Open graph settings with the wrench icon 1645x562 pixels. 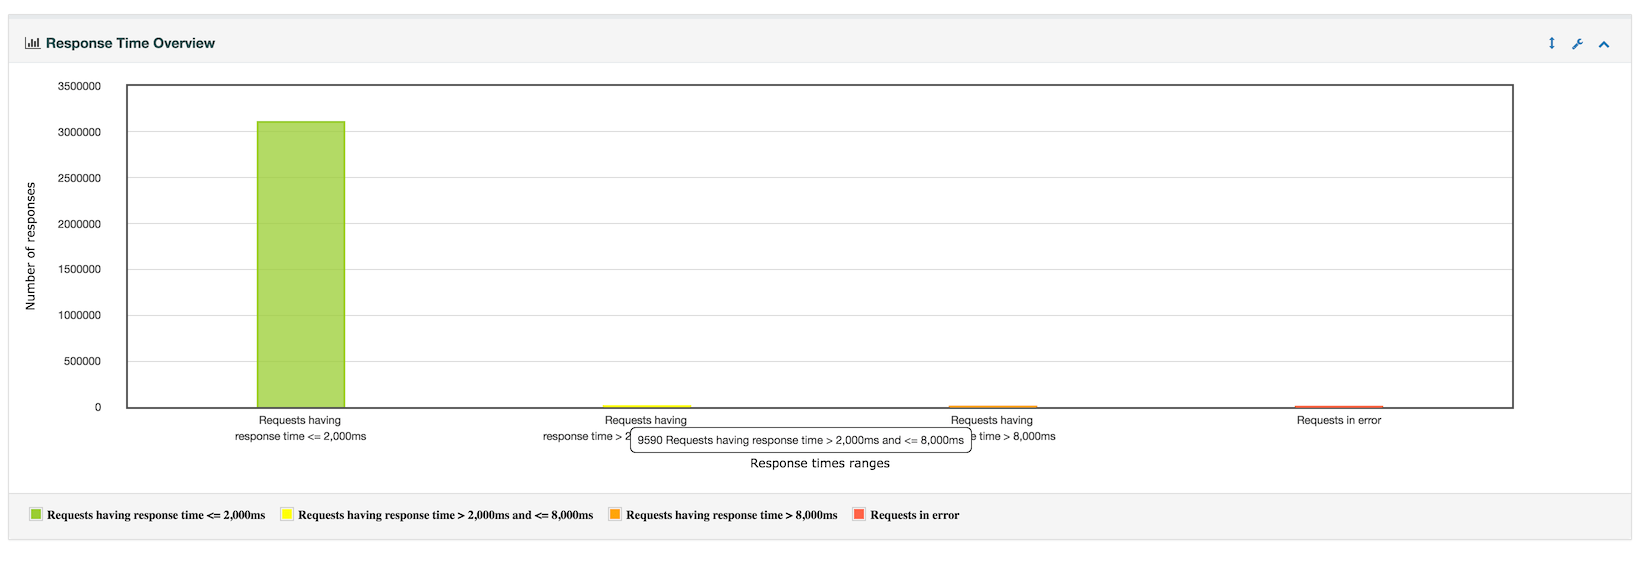(1577, 44)
